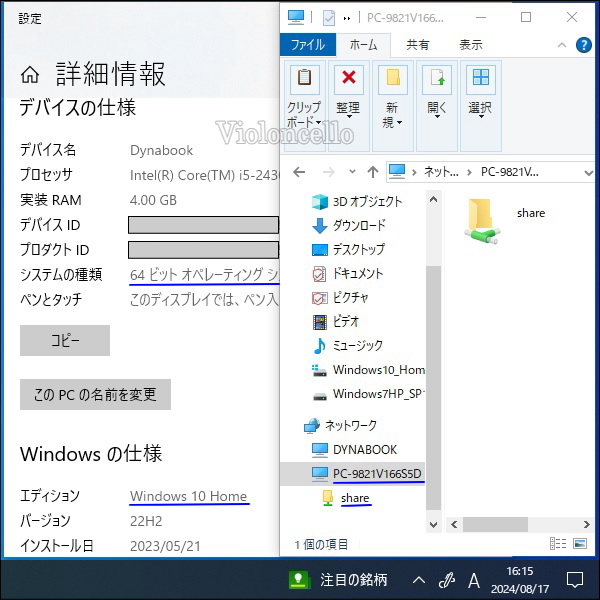Click address bar chevron before ネット...

414,173
